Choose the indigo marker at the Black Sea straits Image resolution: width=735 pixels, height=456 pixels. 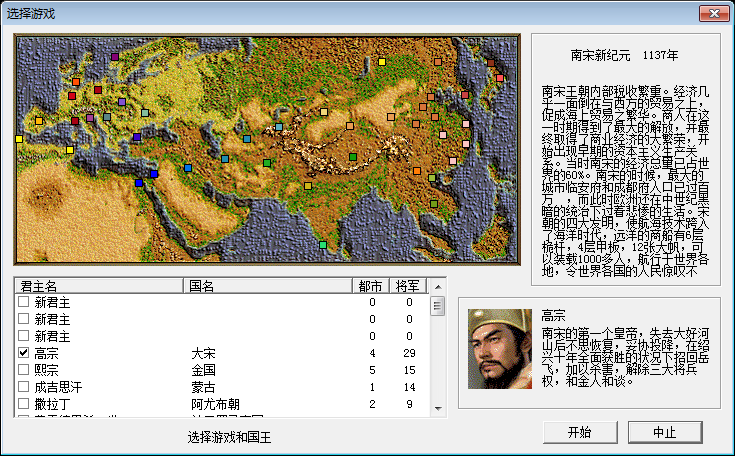[x=137, y=137]
